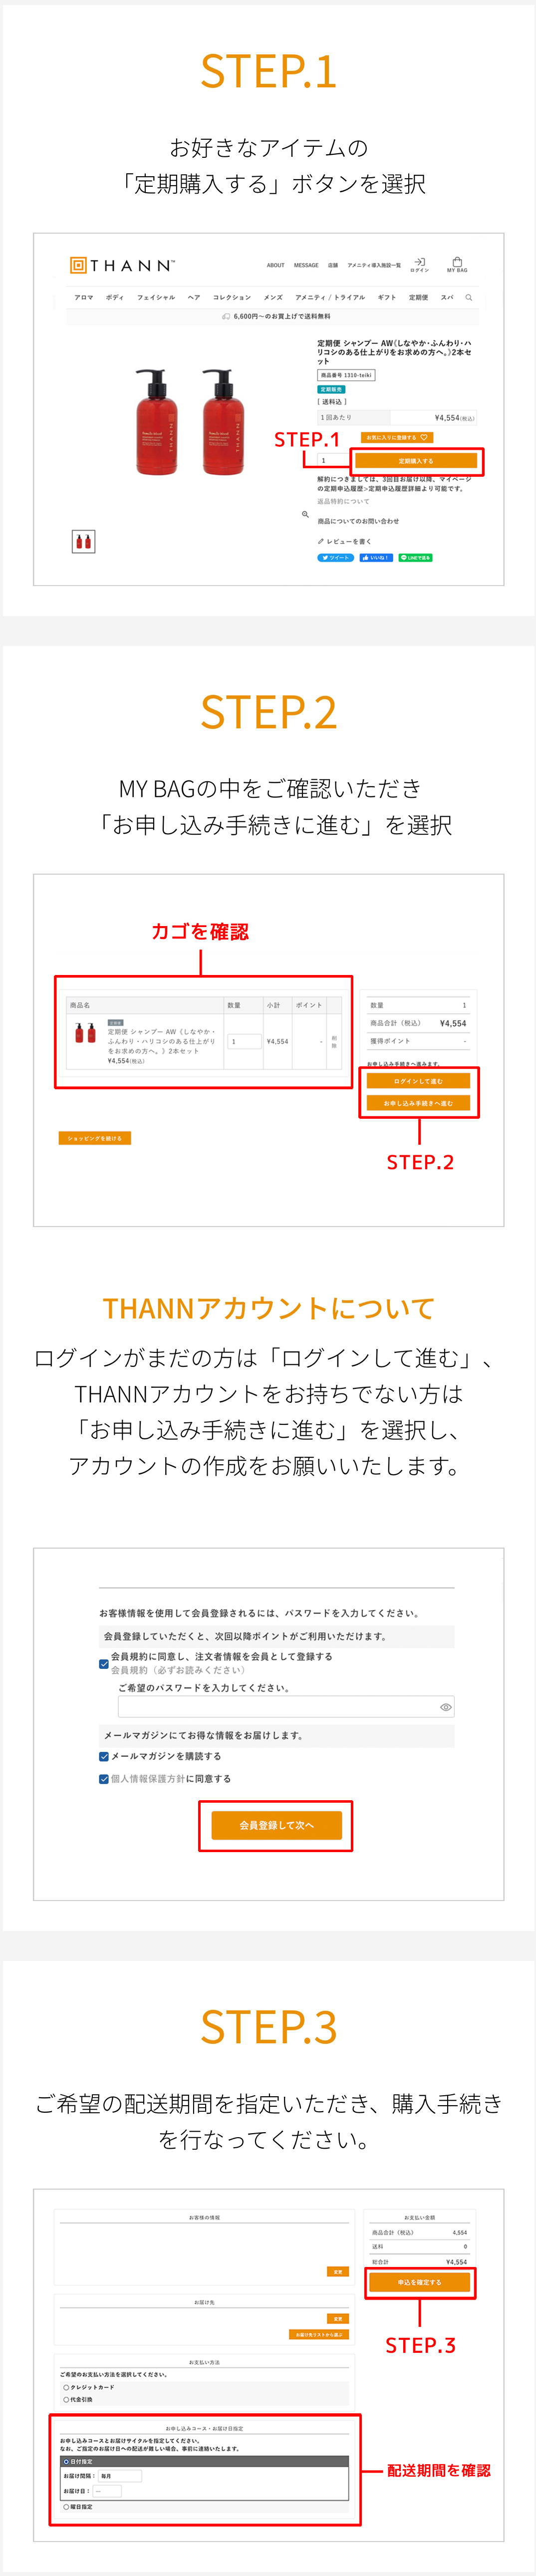
Task: Click the zoom magnifier icon below product image
Action: (x=305, y=515)
